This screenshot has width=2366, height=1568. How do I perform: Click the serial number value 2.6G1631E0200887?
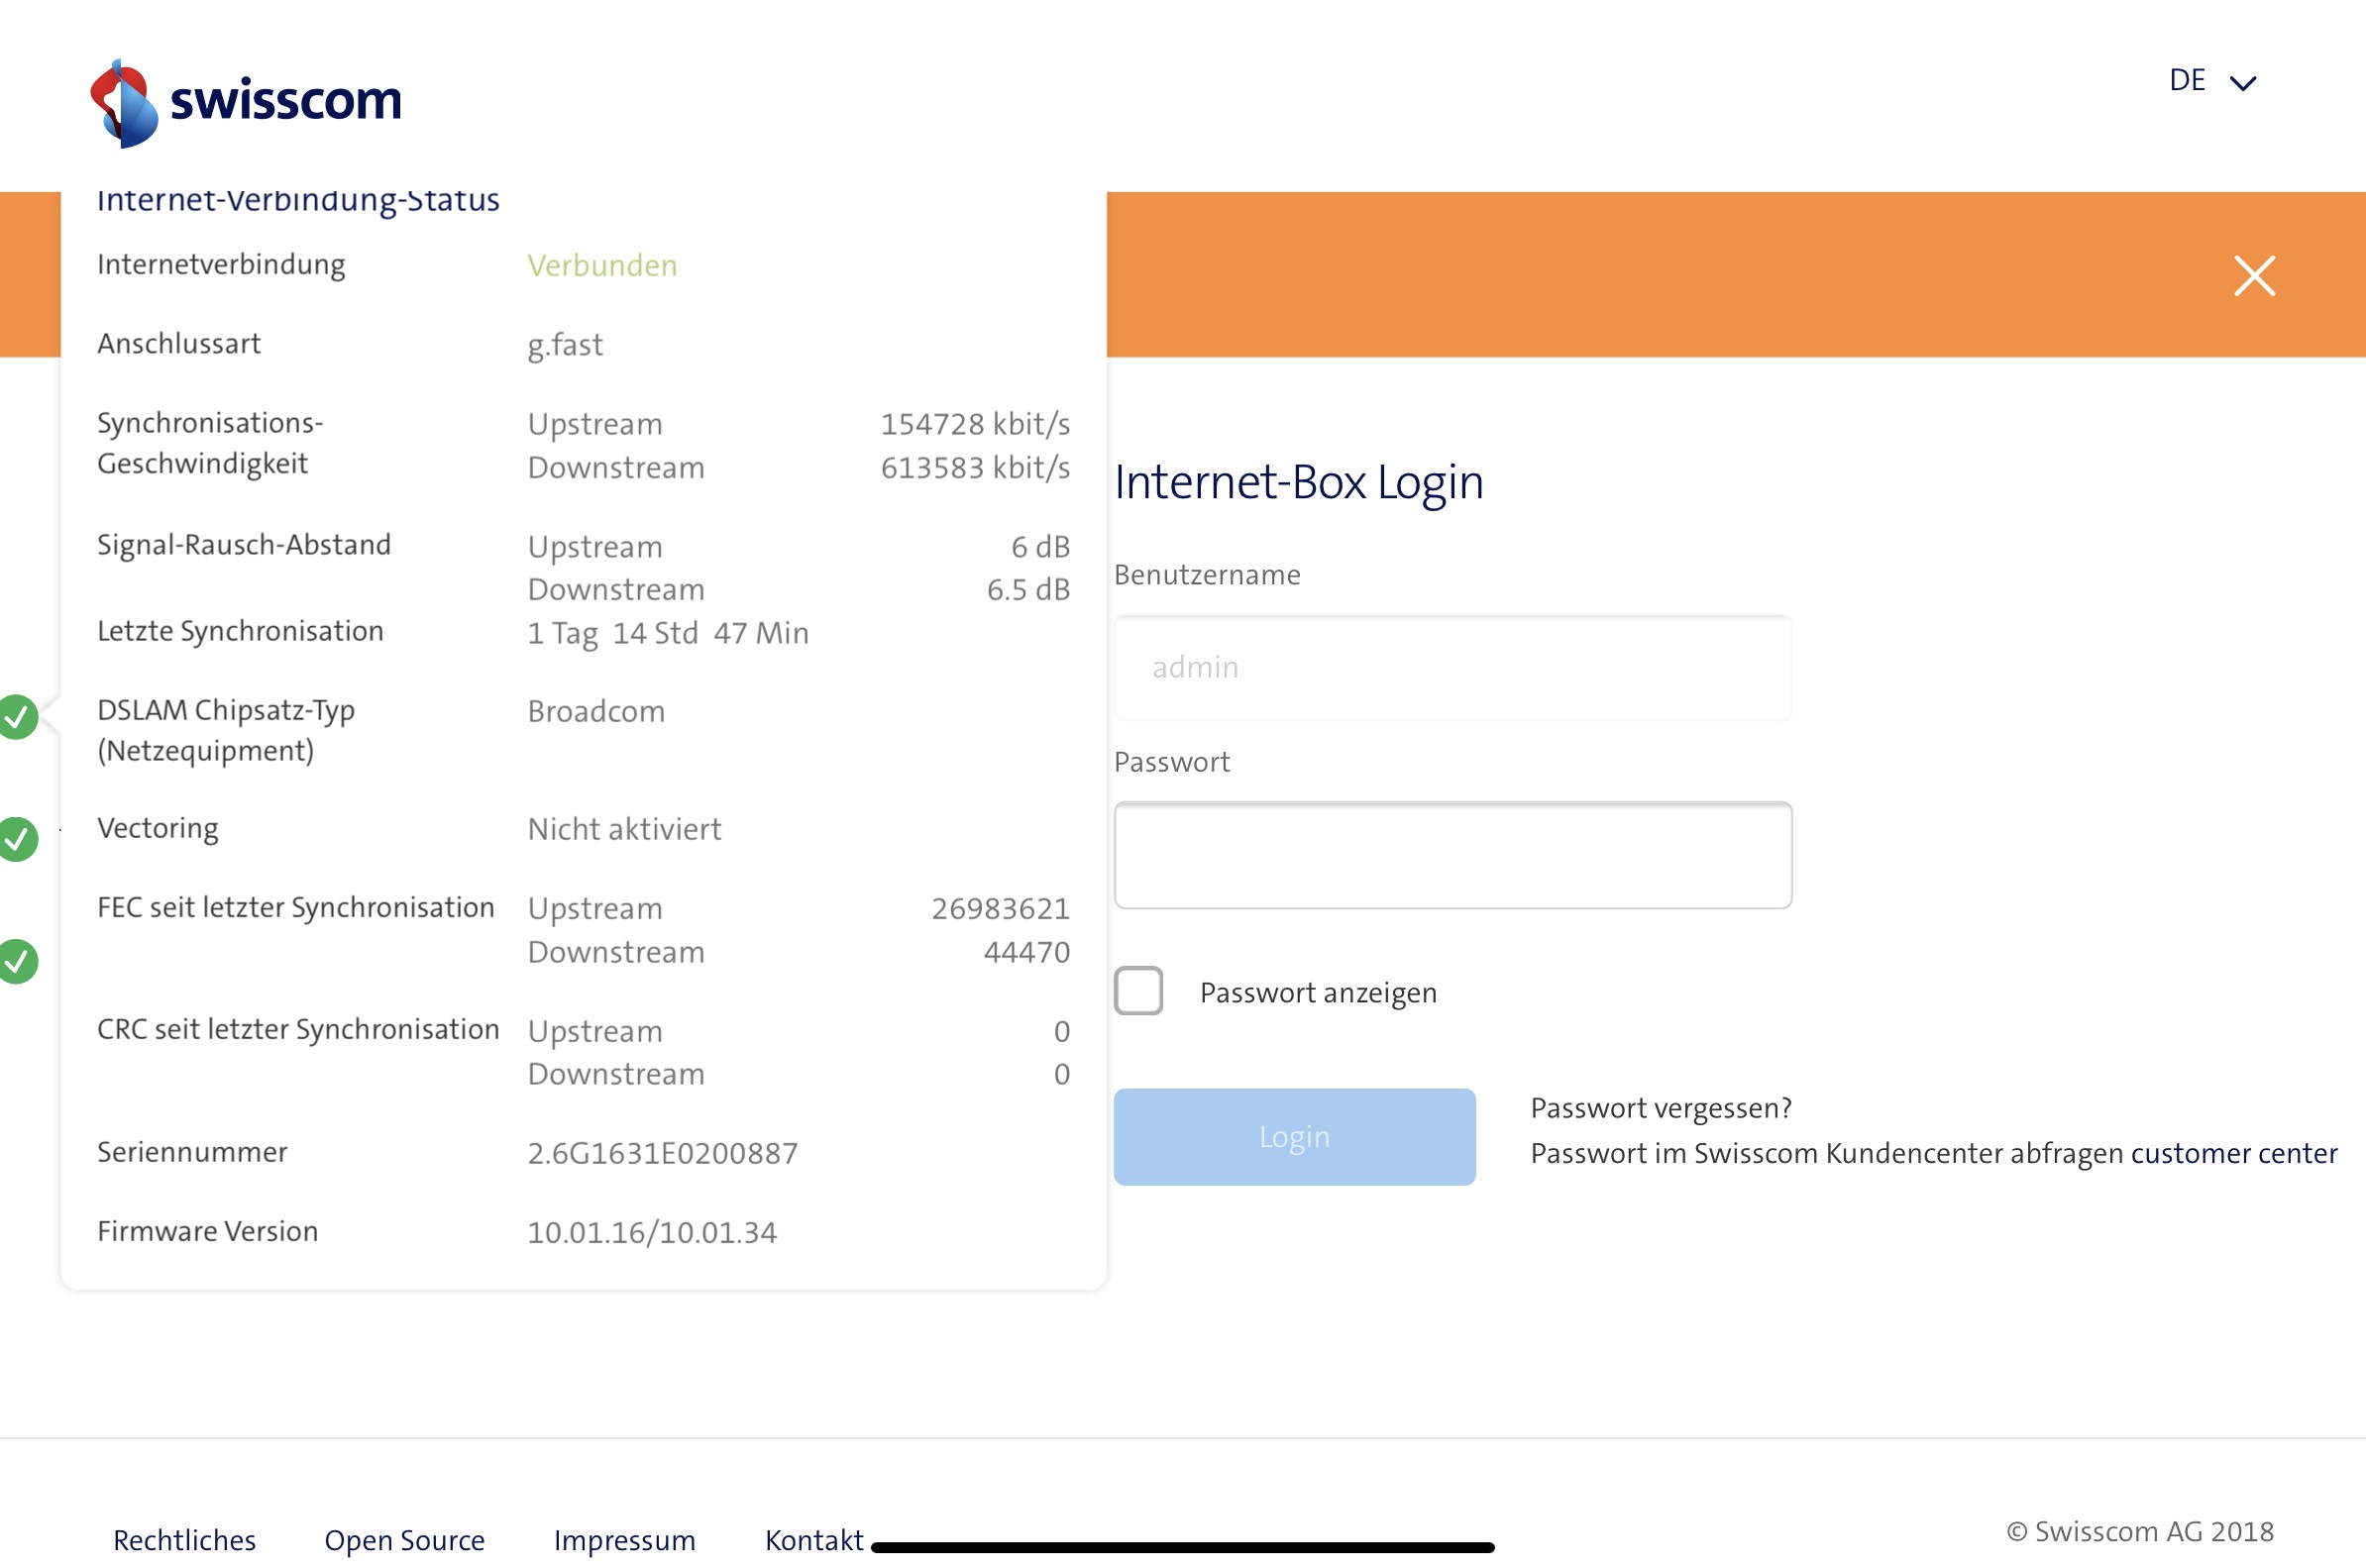pos(662,1153)
